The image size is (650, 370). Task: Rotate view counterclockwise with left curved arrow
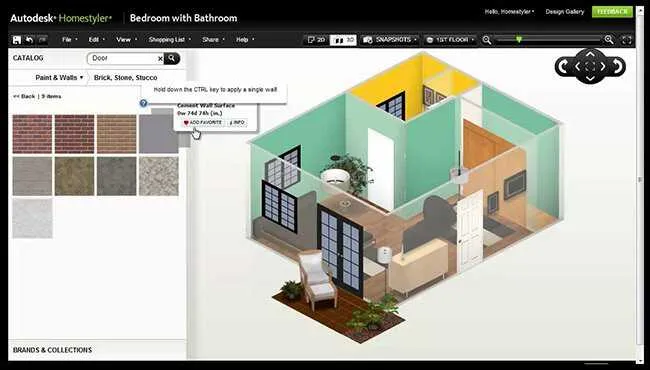(x=563, y=66)
